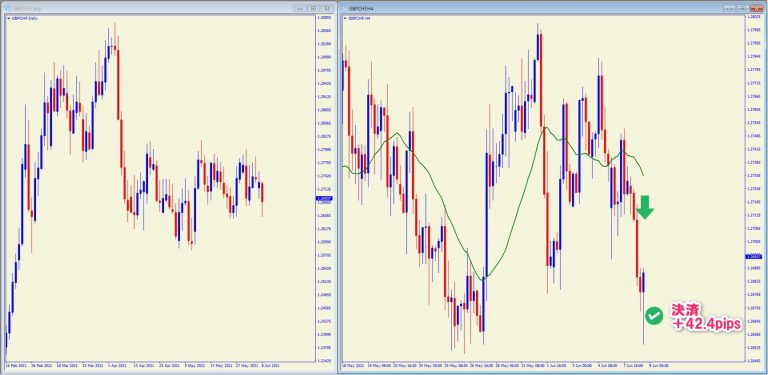Select the 決済 +42.4pips text label
768x375 pixels.
pyautogui.click(x=706, y=317)
